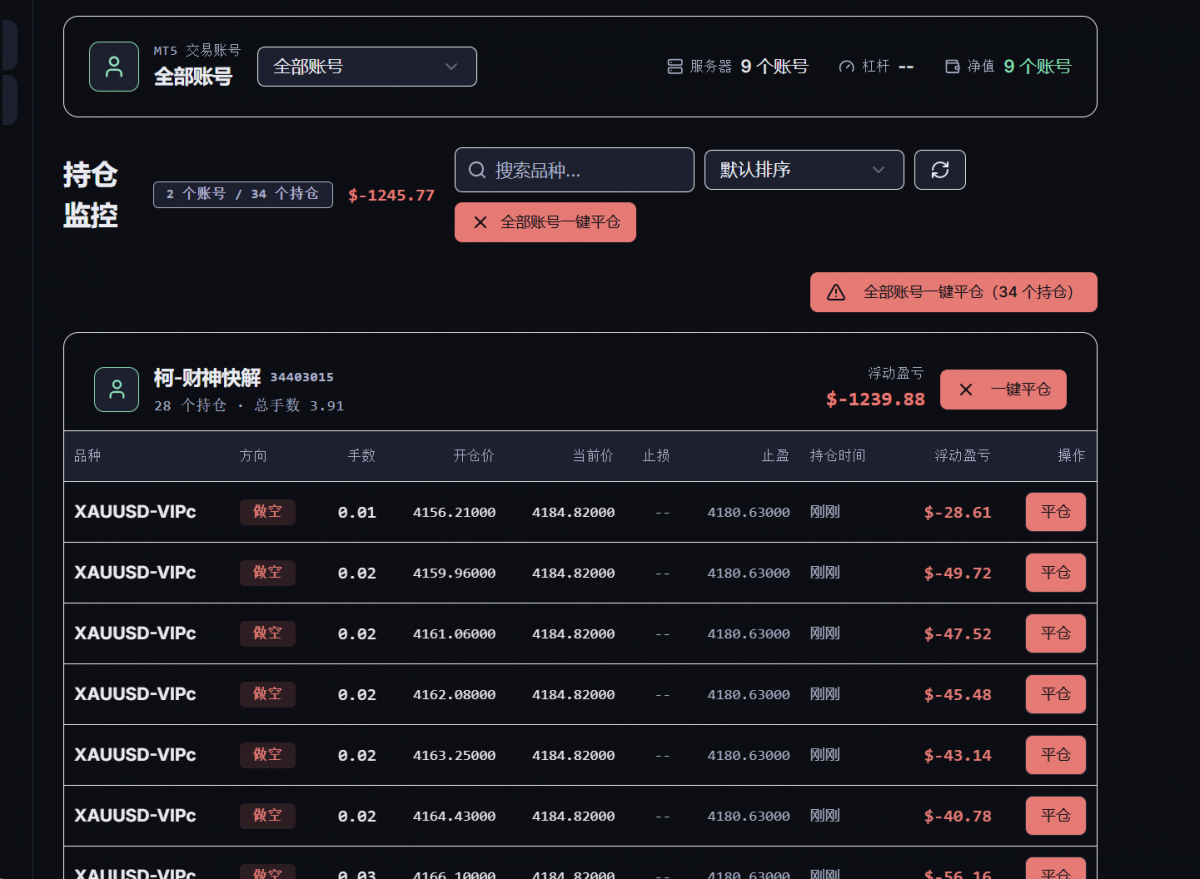1200x879 pixels.
Task: Expand the 默认排序 sorting dropdown
Action: 804,170
